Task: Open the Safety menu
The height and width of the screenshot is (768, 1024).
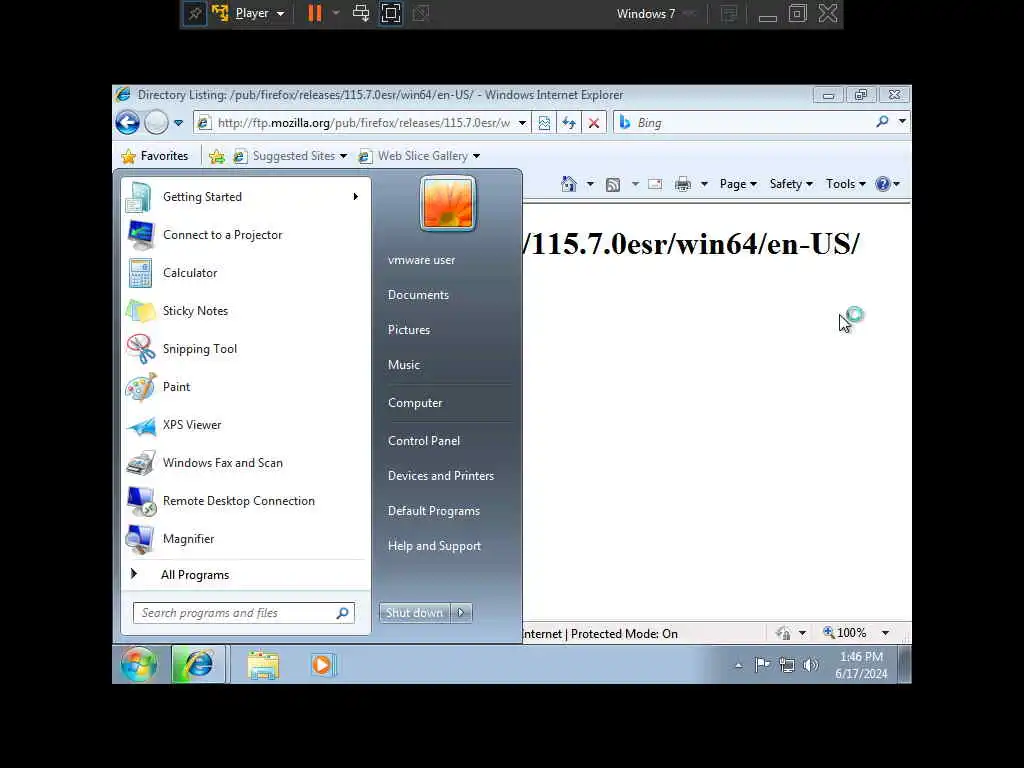Action: click(x=791, y=184)
